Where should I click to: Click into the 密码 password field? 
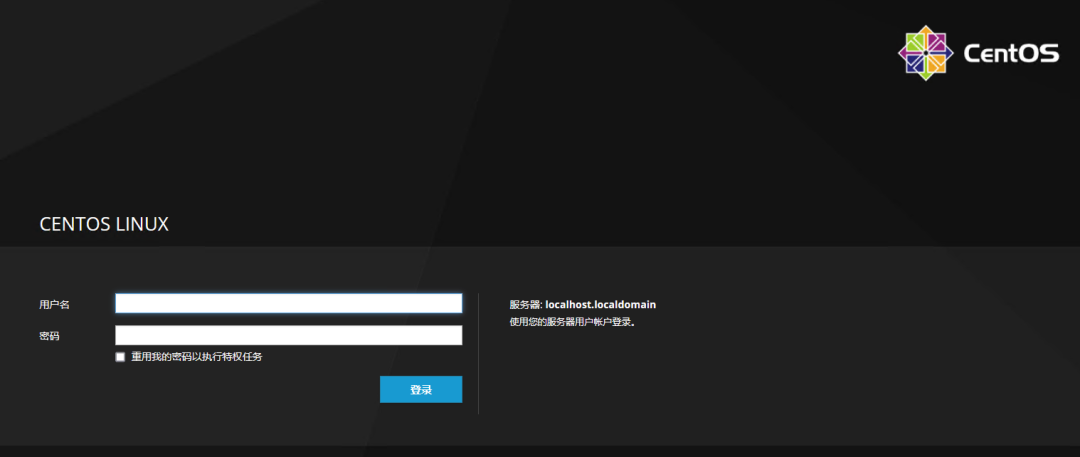(289, 336)
